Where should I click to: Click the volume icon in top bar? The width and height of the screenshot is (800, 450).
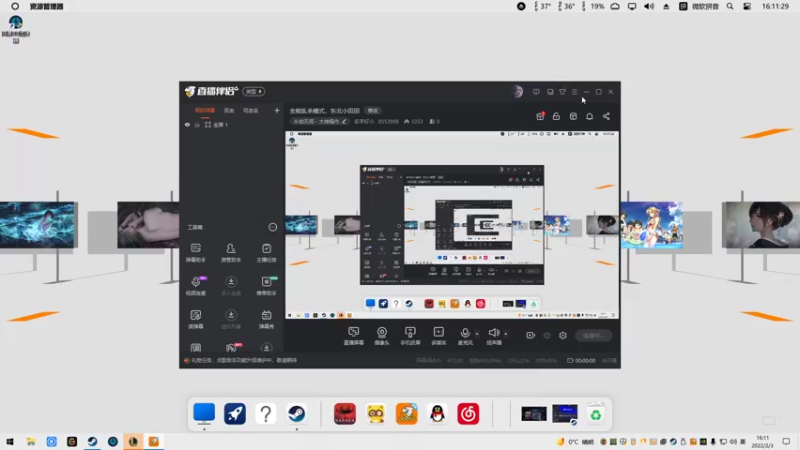[649, 7]
